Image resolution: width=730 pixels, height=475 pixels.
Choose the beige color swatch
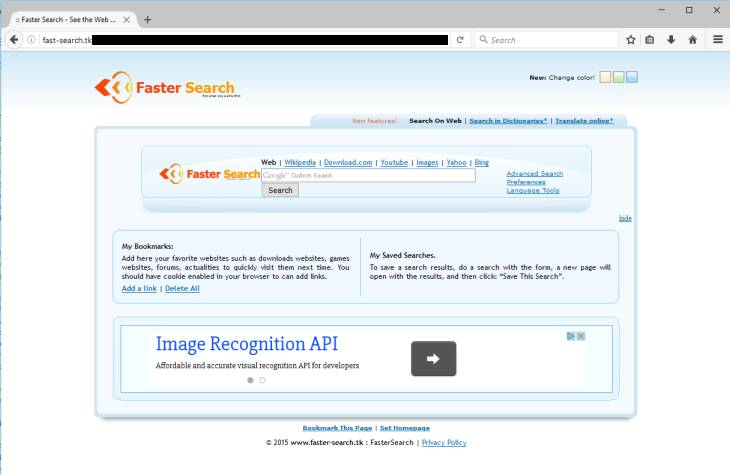pos(605,77)
